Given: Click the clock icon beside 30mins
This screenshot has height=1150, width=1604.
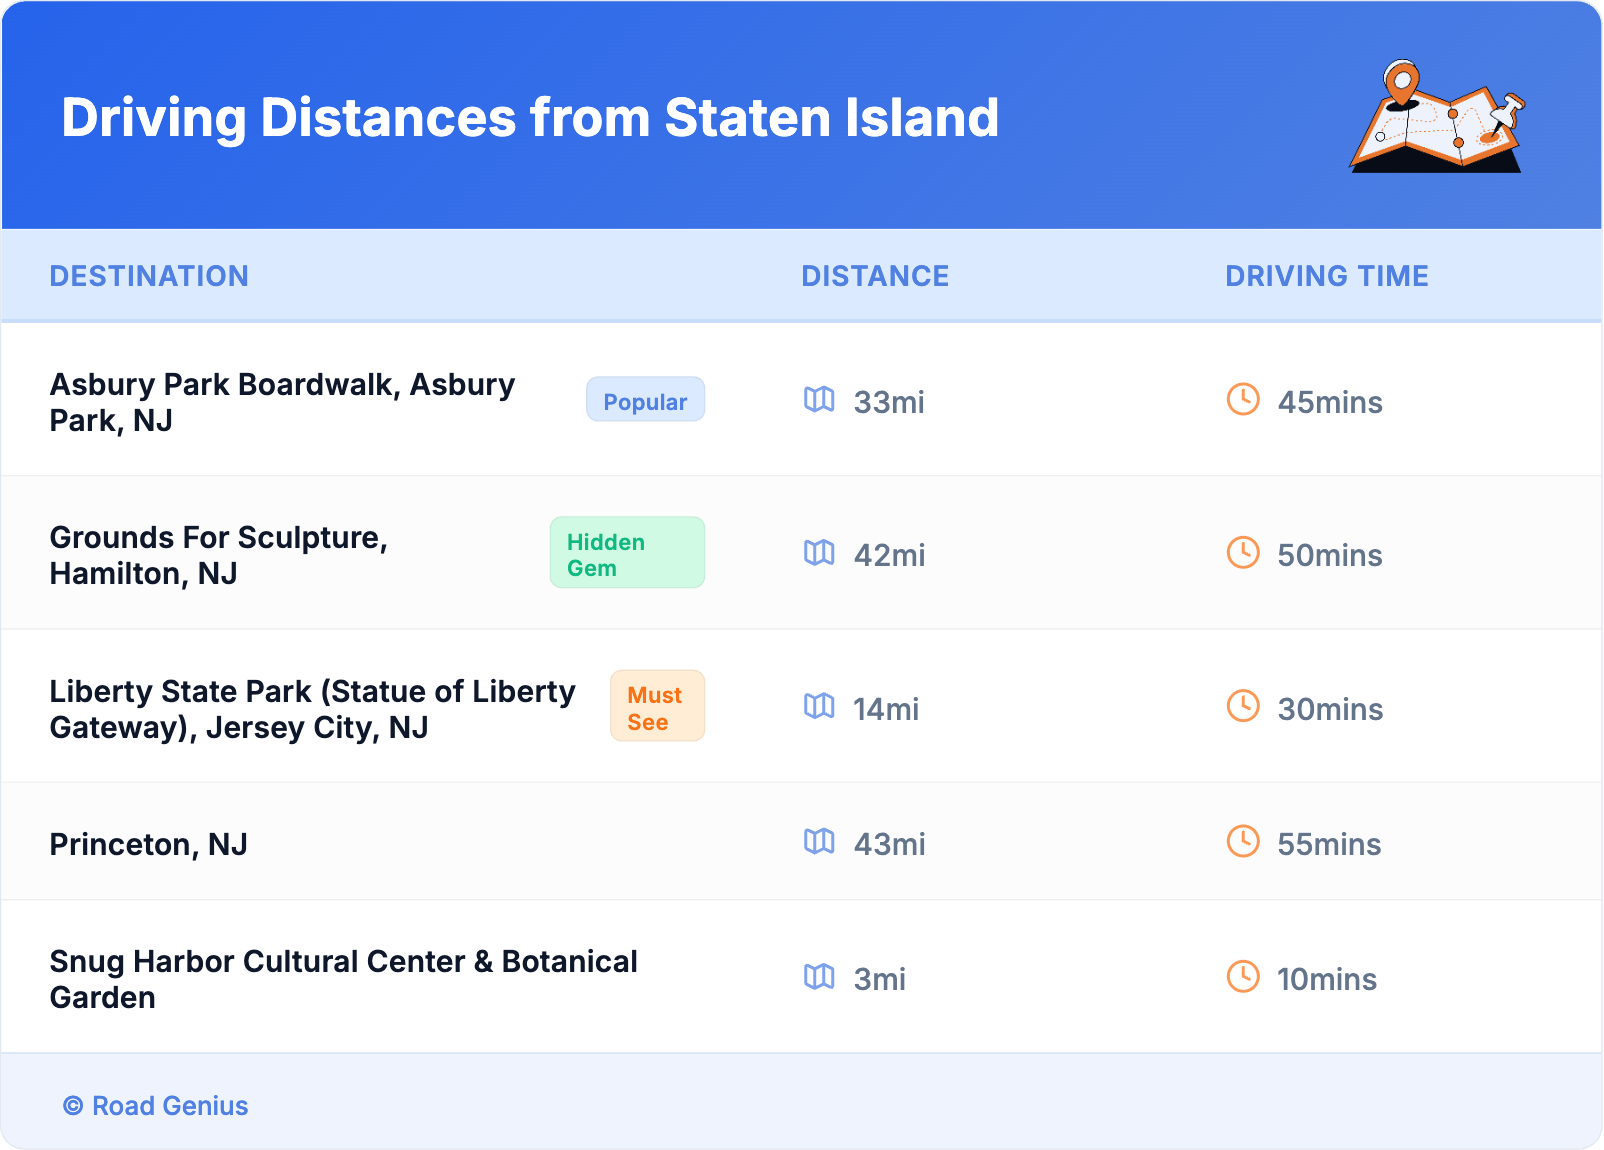Looking at the screenshot, I should 1243,707.
